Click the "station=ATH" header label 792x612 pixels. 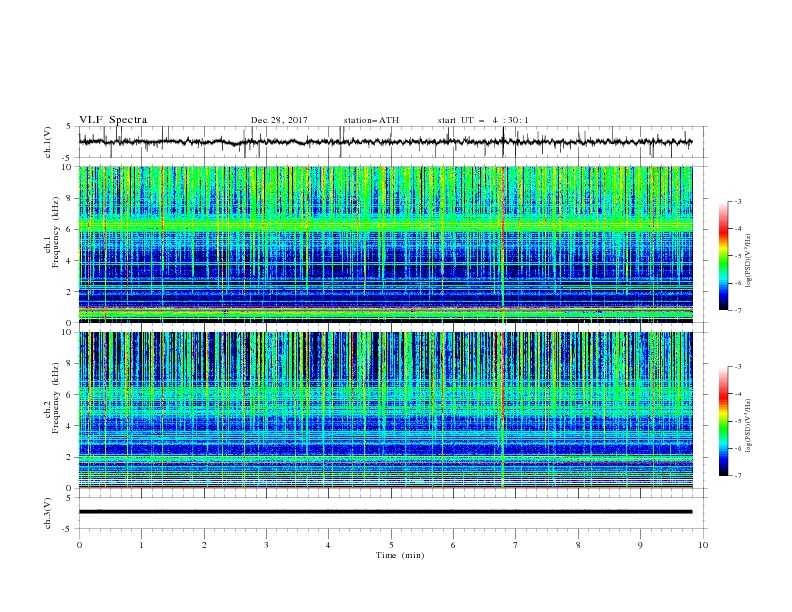tap(371, 120)
